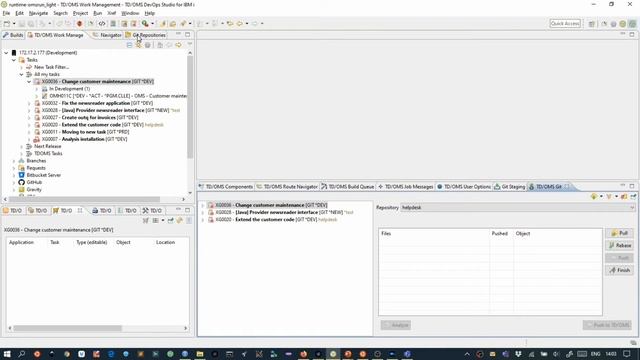
Task: Click the Location column header
Action: [165, 242]
